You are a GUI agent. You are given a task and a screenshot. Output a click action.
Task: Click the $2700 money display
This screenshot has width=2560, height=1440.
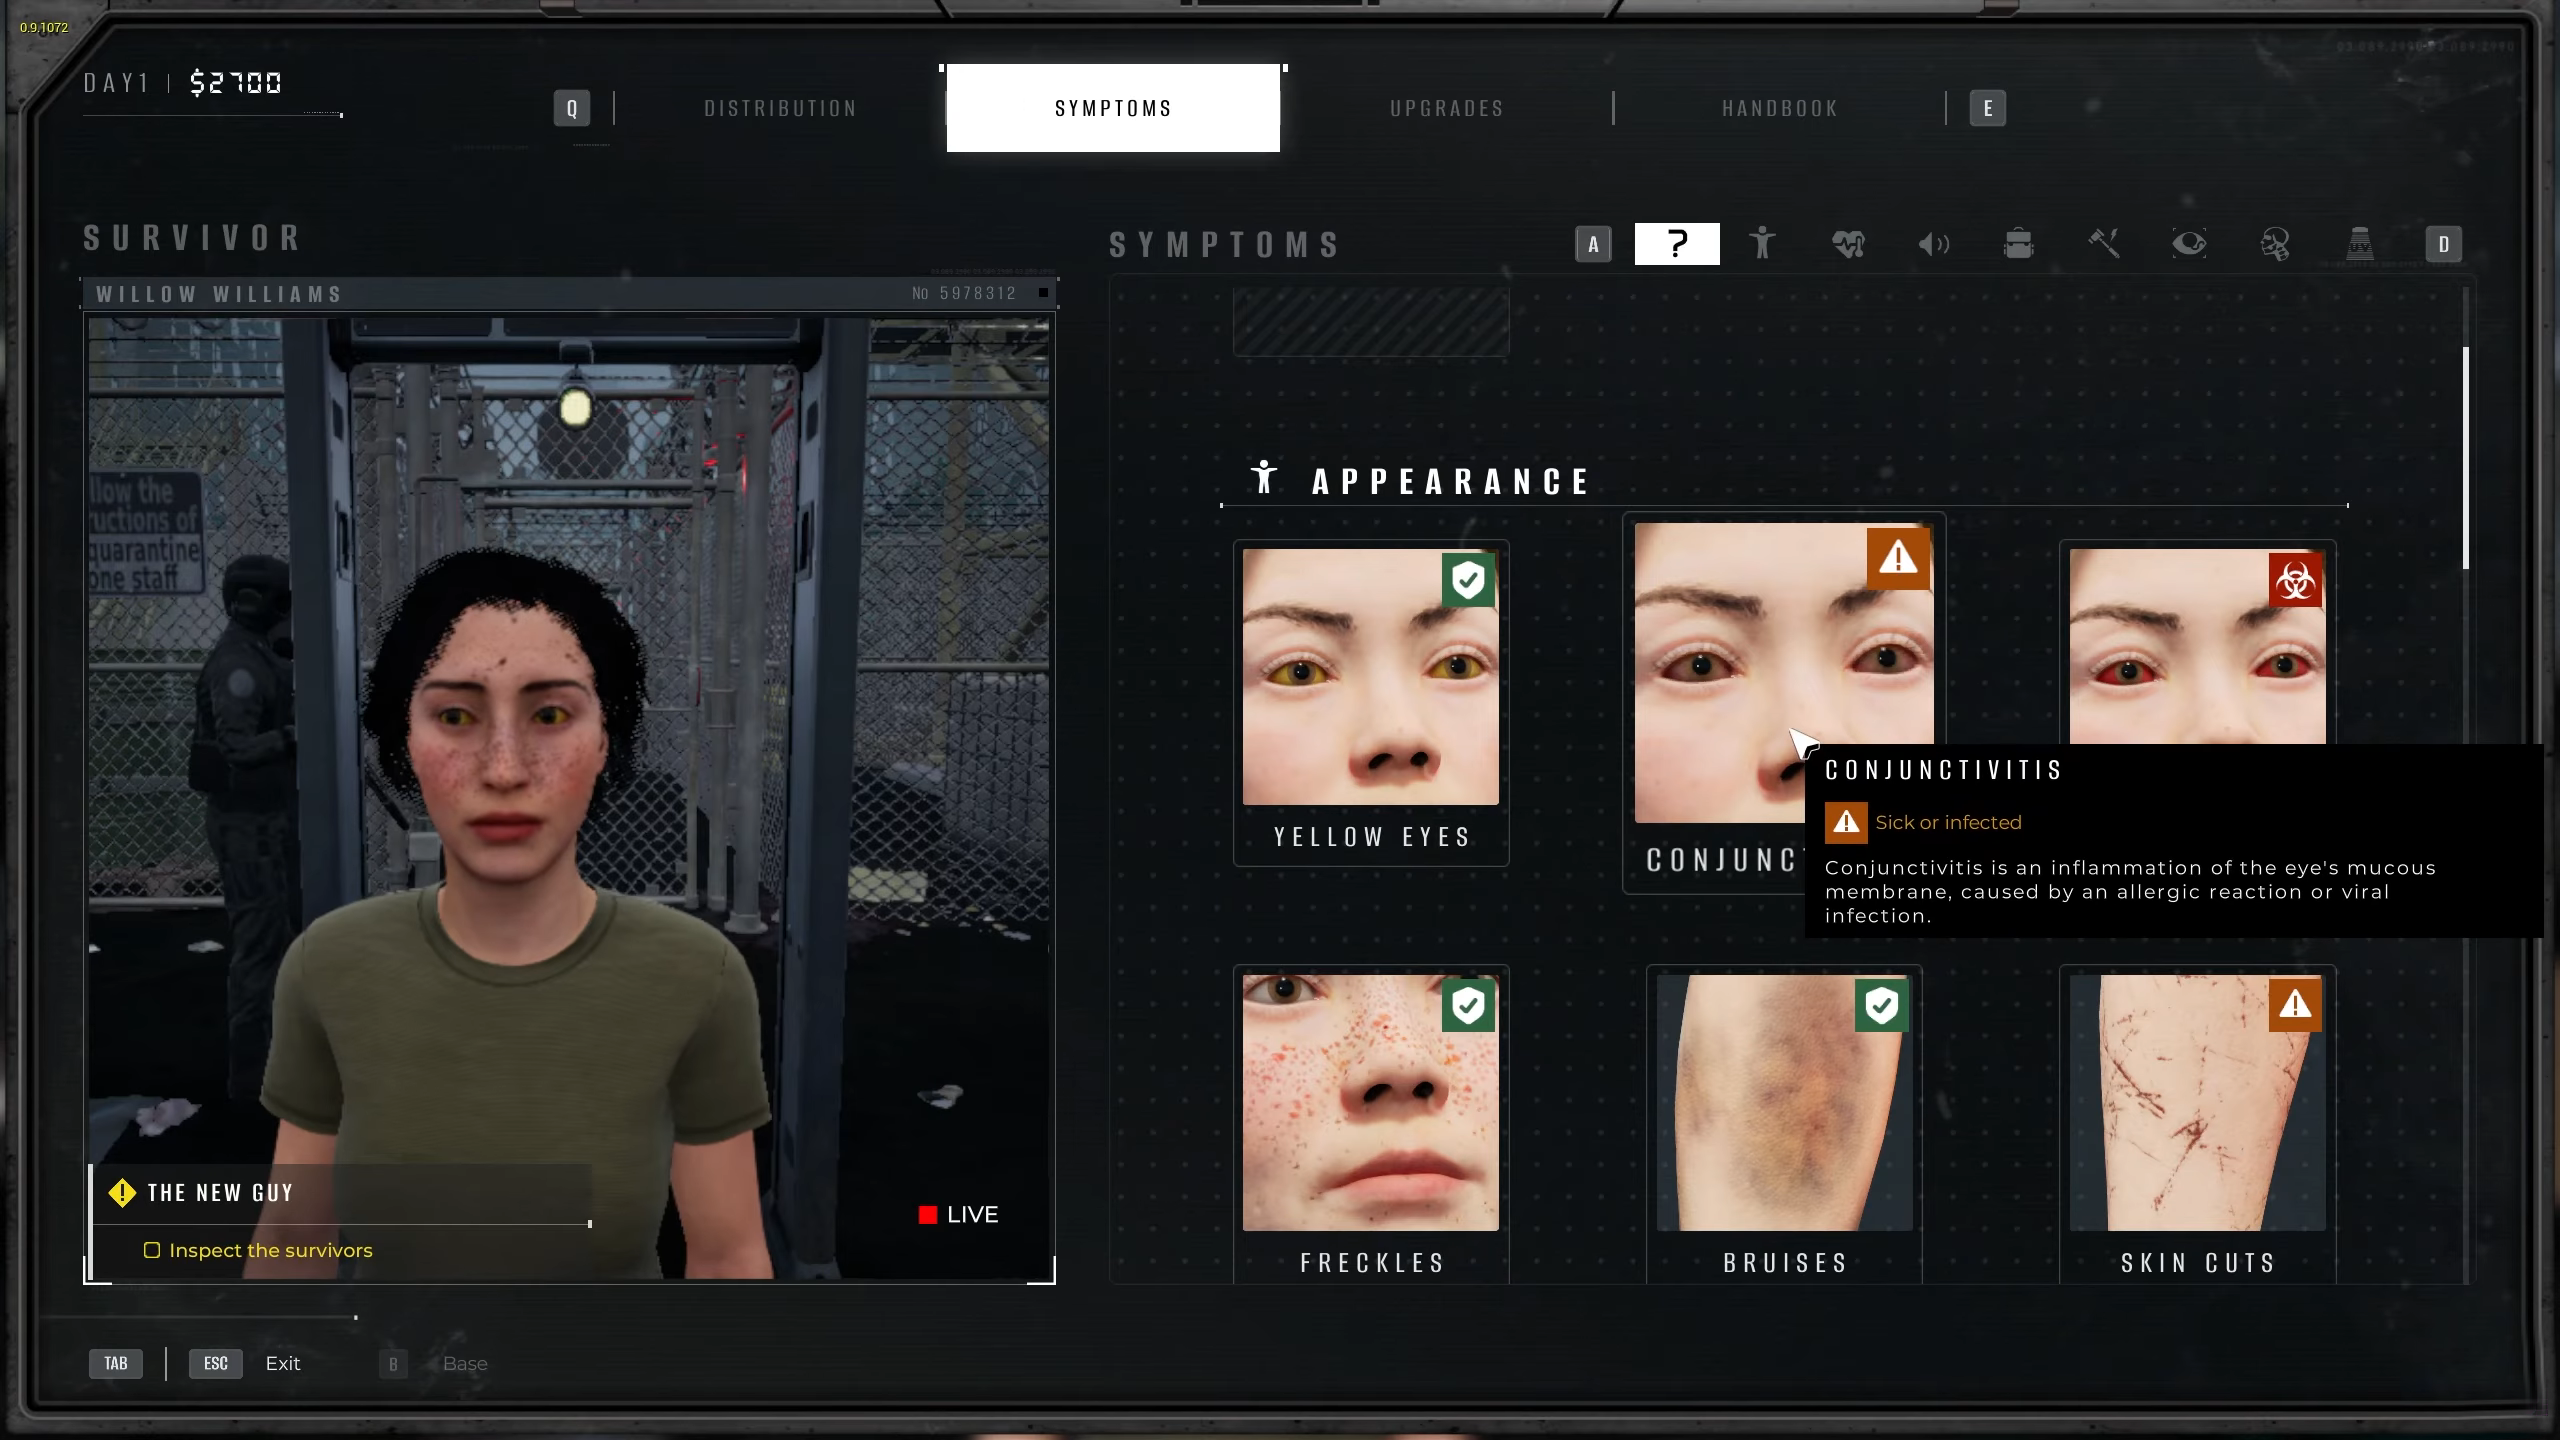point(236,83)
